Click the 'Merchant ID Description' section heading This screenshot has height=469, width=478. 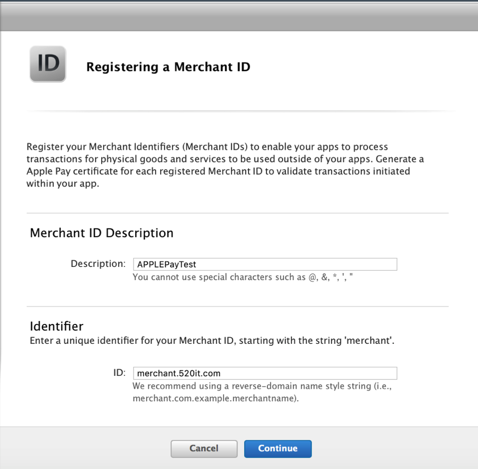click(x=102, y=233)
